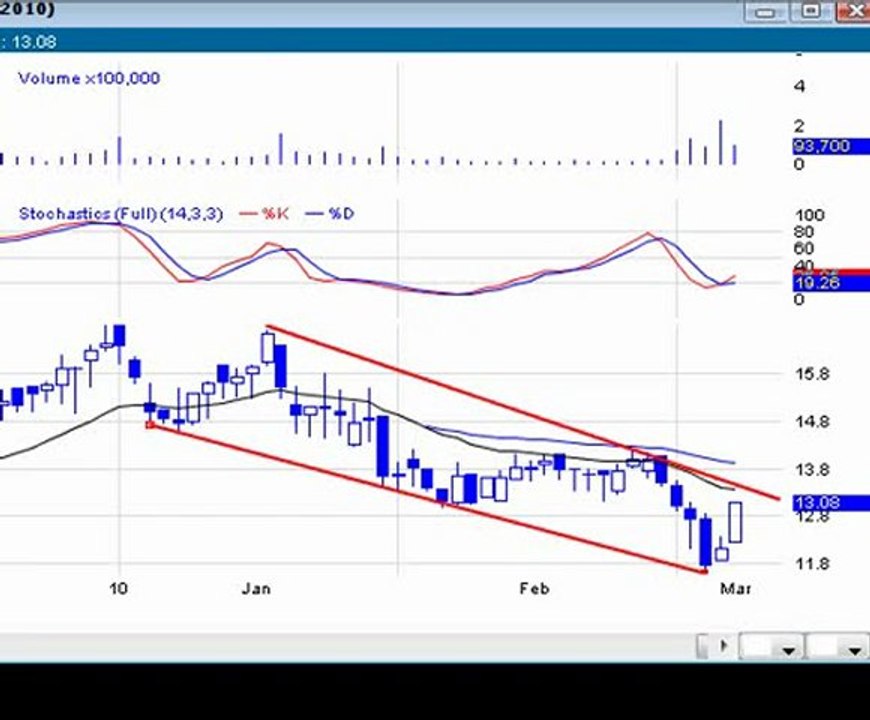The image size is (870, 720).
Task: Click the "13.08" current price tag on axis
Action: pyautogui.click(x=831, y=503)
